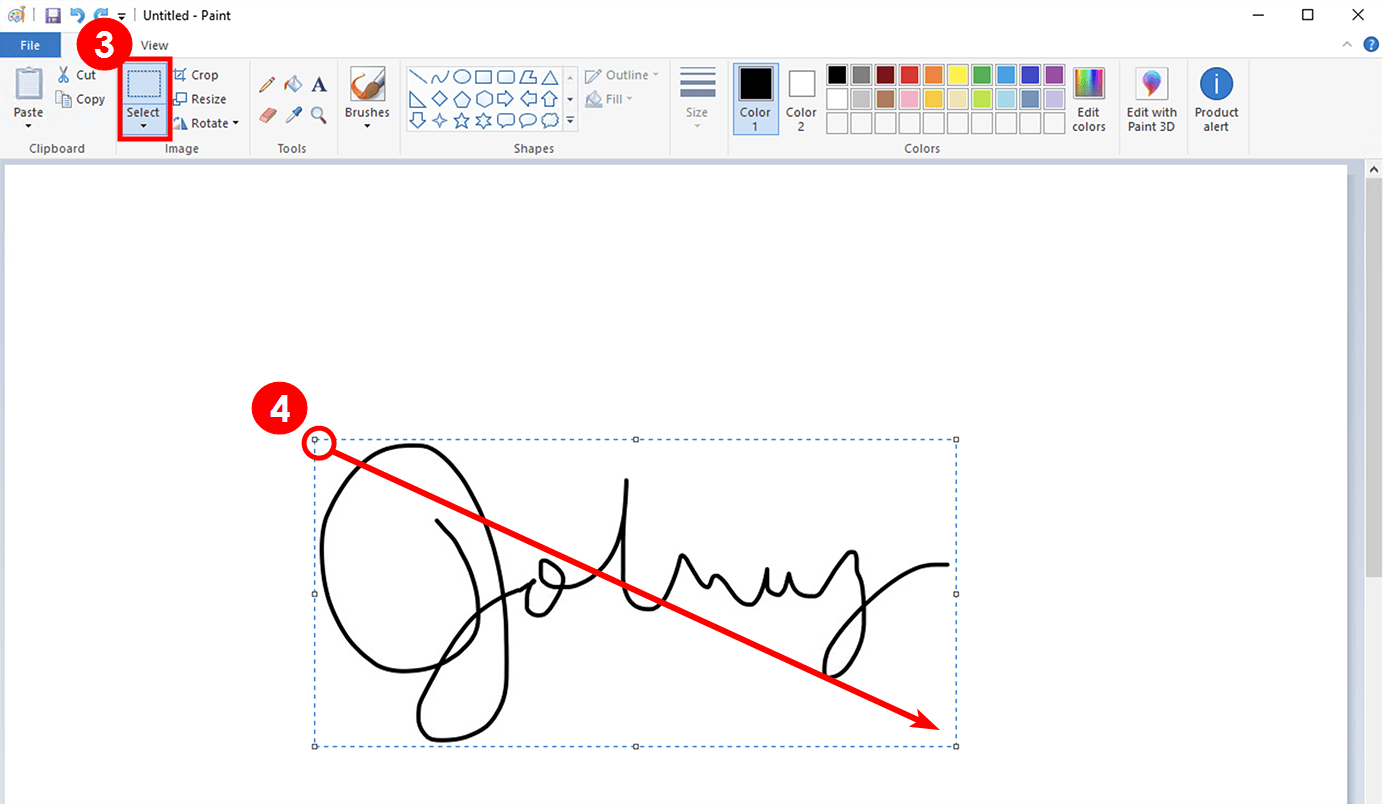Select the red color swatch

tap(908, 73)
